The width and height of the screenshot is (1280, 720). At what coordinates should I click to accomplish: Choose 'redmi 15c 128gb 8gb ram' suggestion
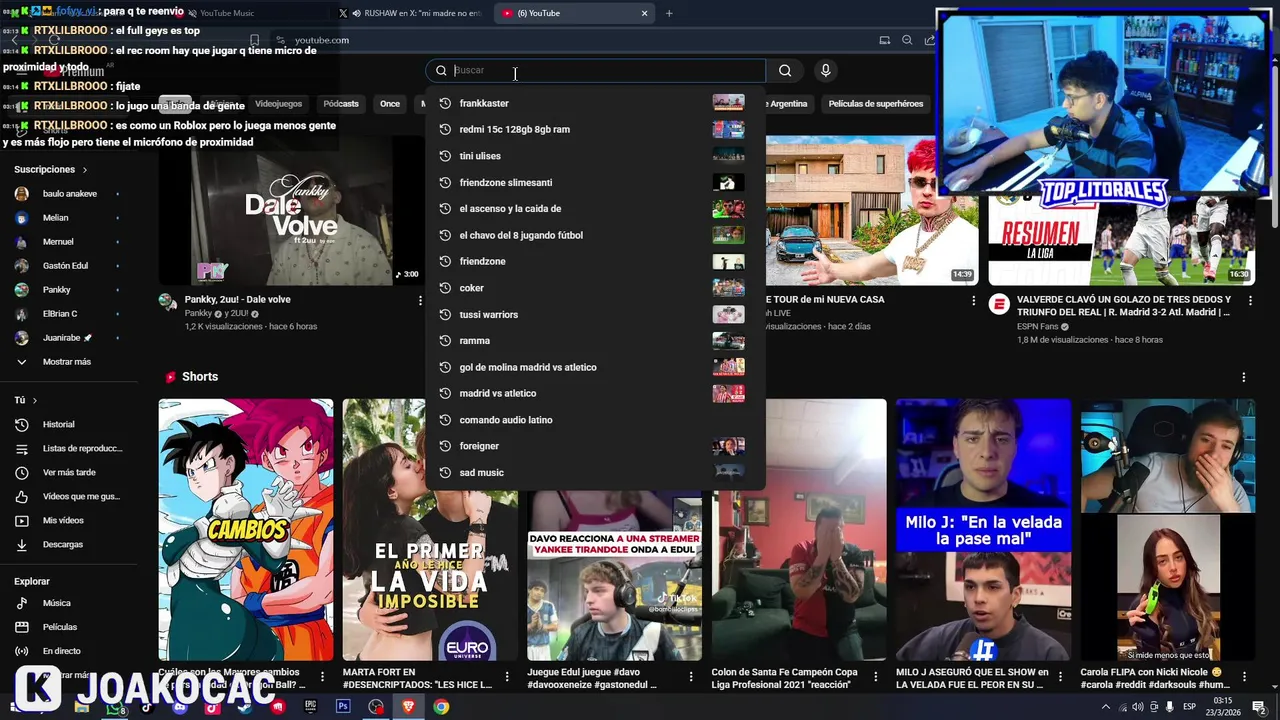click(595, 129)
